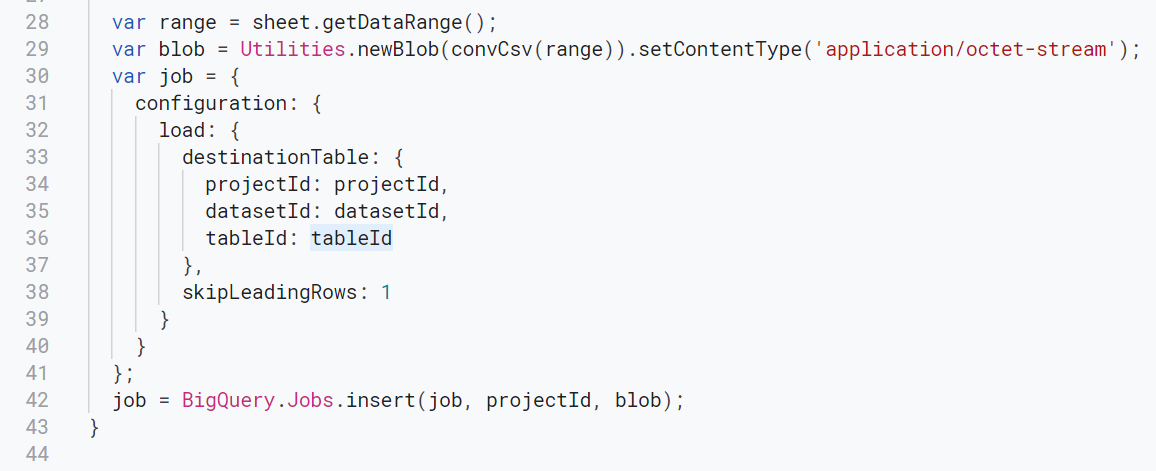Click the numeric value 1 after skipLeadingRows
The image size is (1156, 471).
[x=386, y=293]
